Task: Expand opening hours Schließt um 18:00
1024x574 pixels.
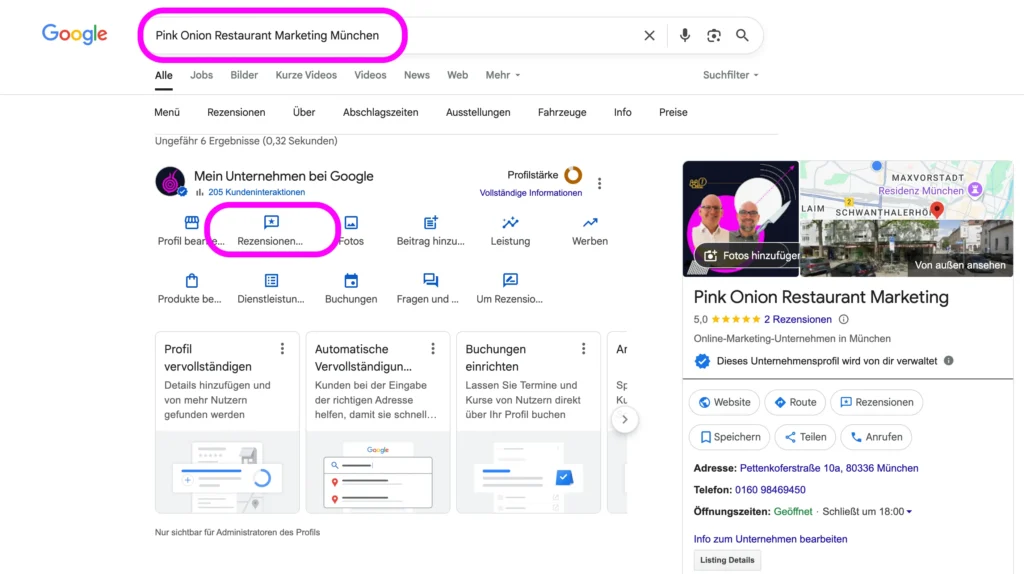Action: 867,511
